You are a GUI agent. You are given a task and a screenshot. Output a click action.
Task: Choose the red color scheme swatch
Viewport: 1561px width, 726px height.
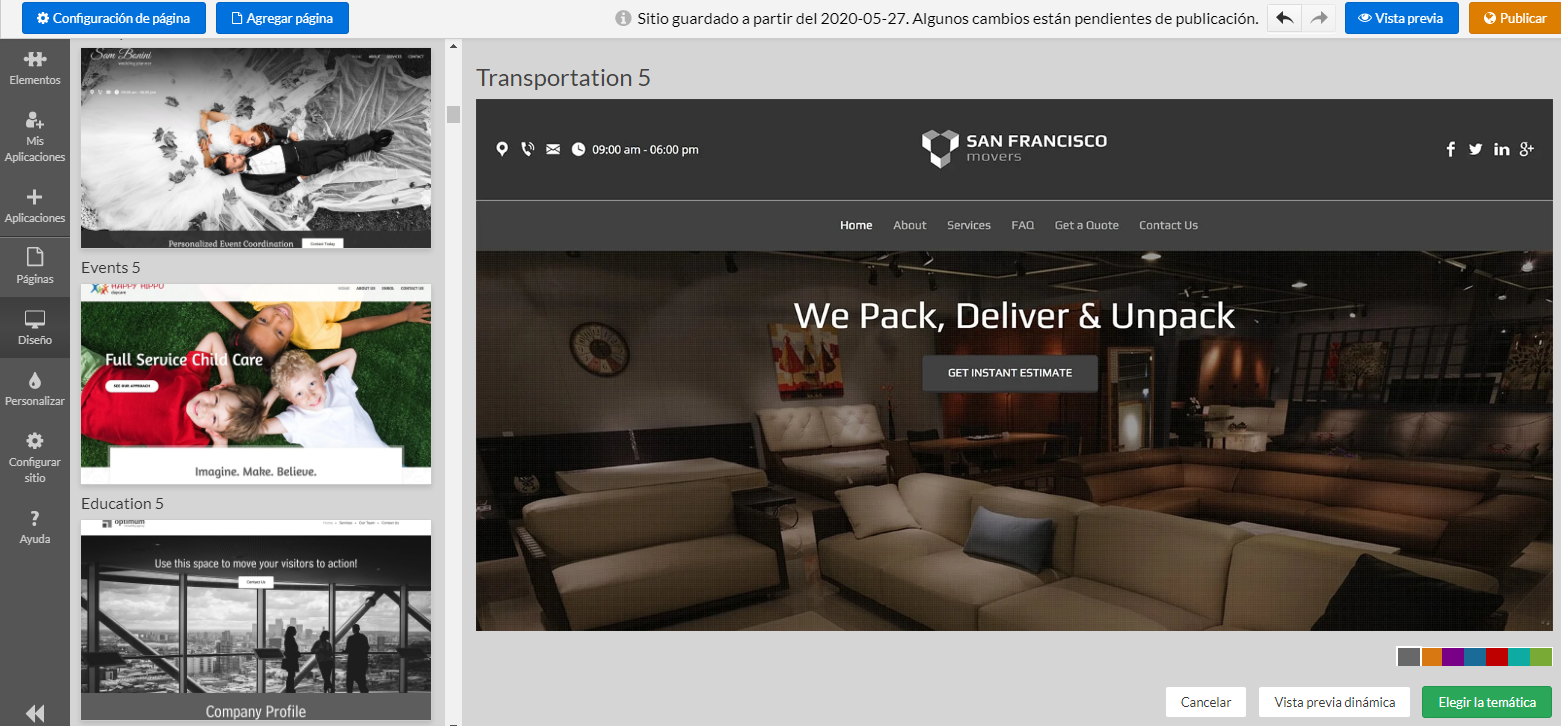tap(1497, 657)
